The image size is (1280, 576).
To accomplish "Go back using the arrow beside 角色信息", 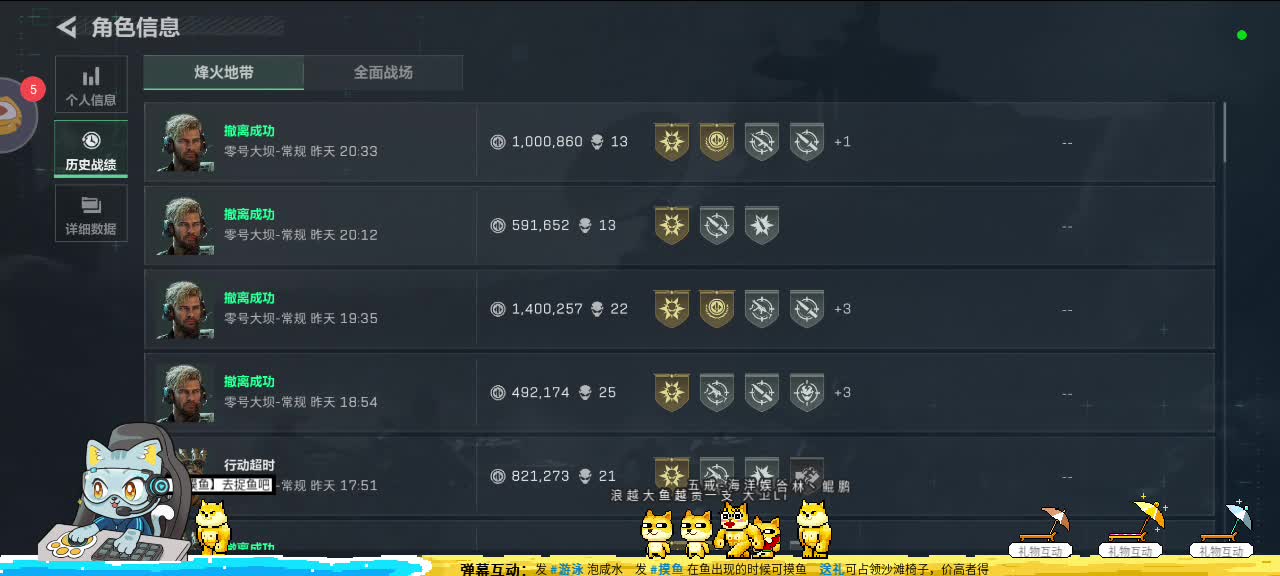I will [x=67, y=27].
